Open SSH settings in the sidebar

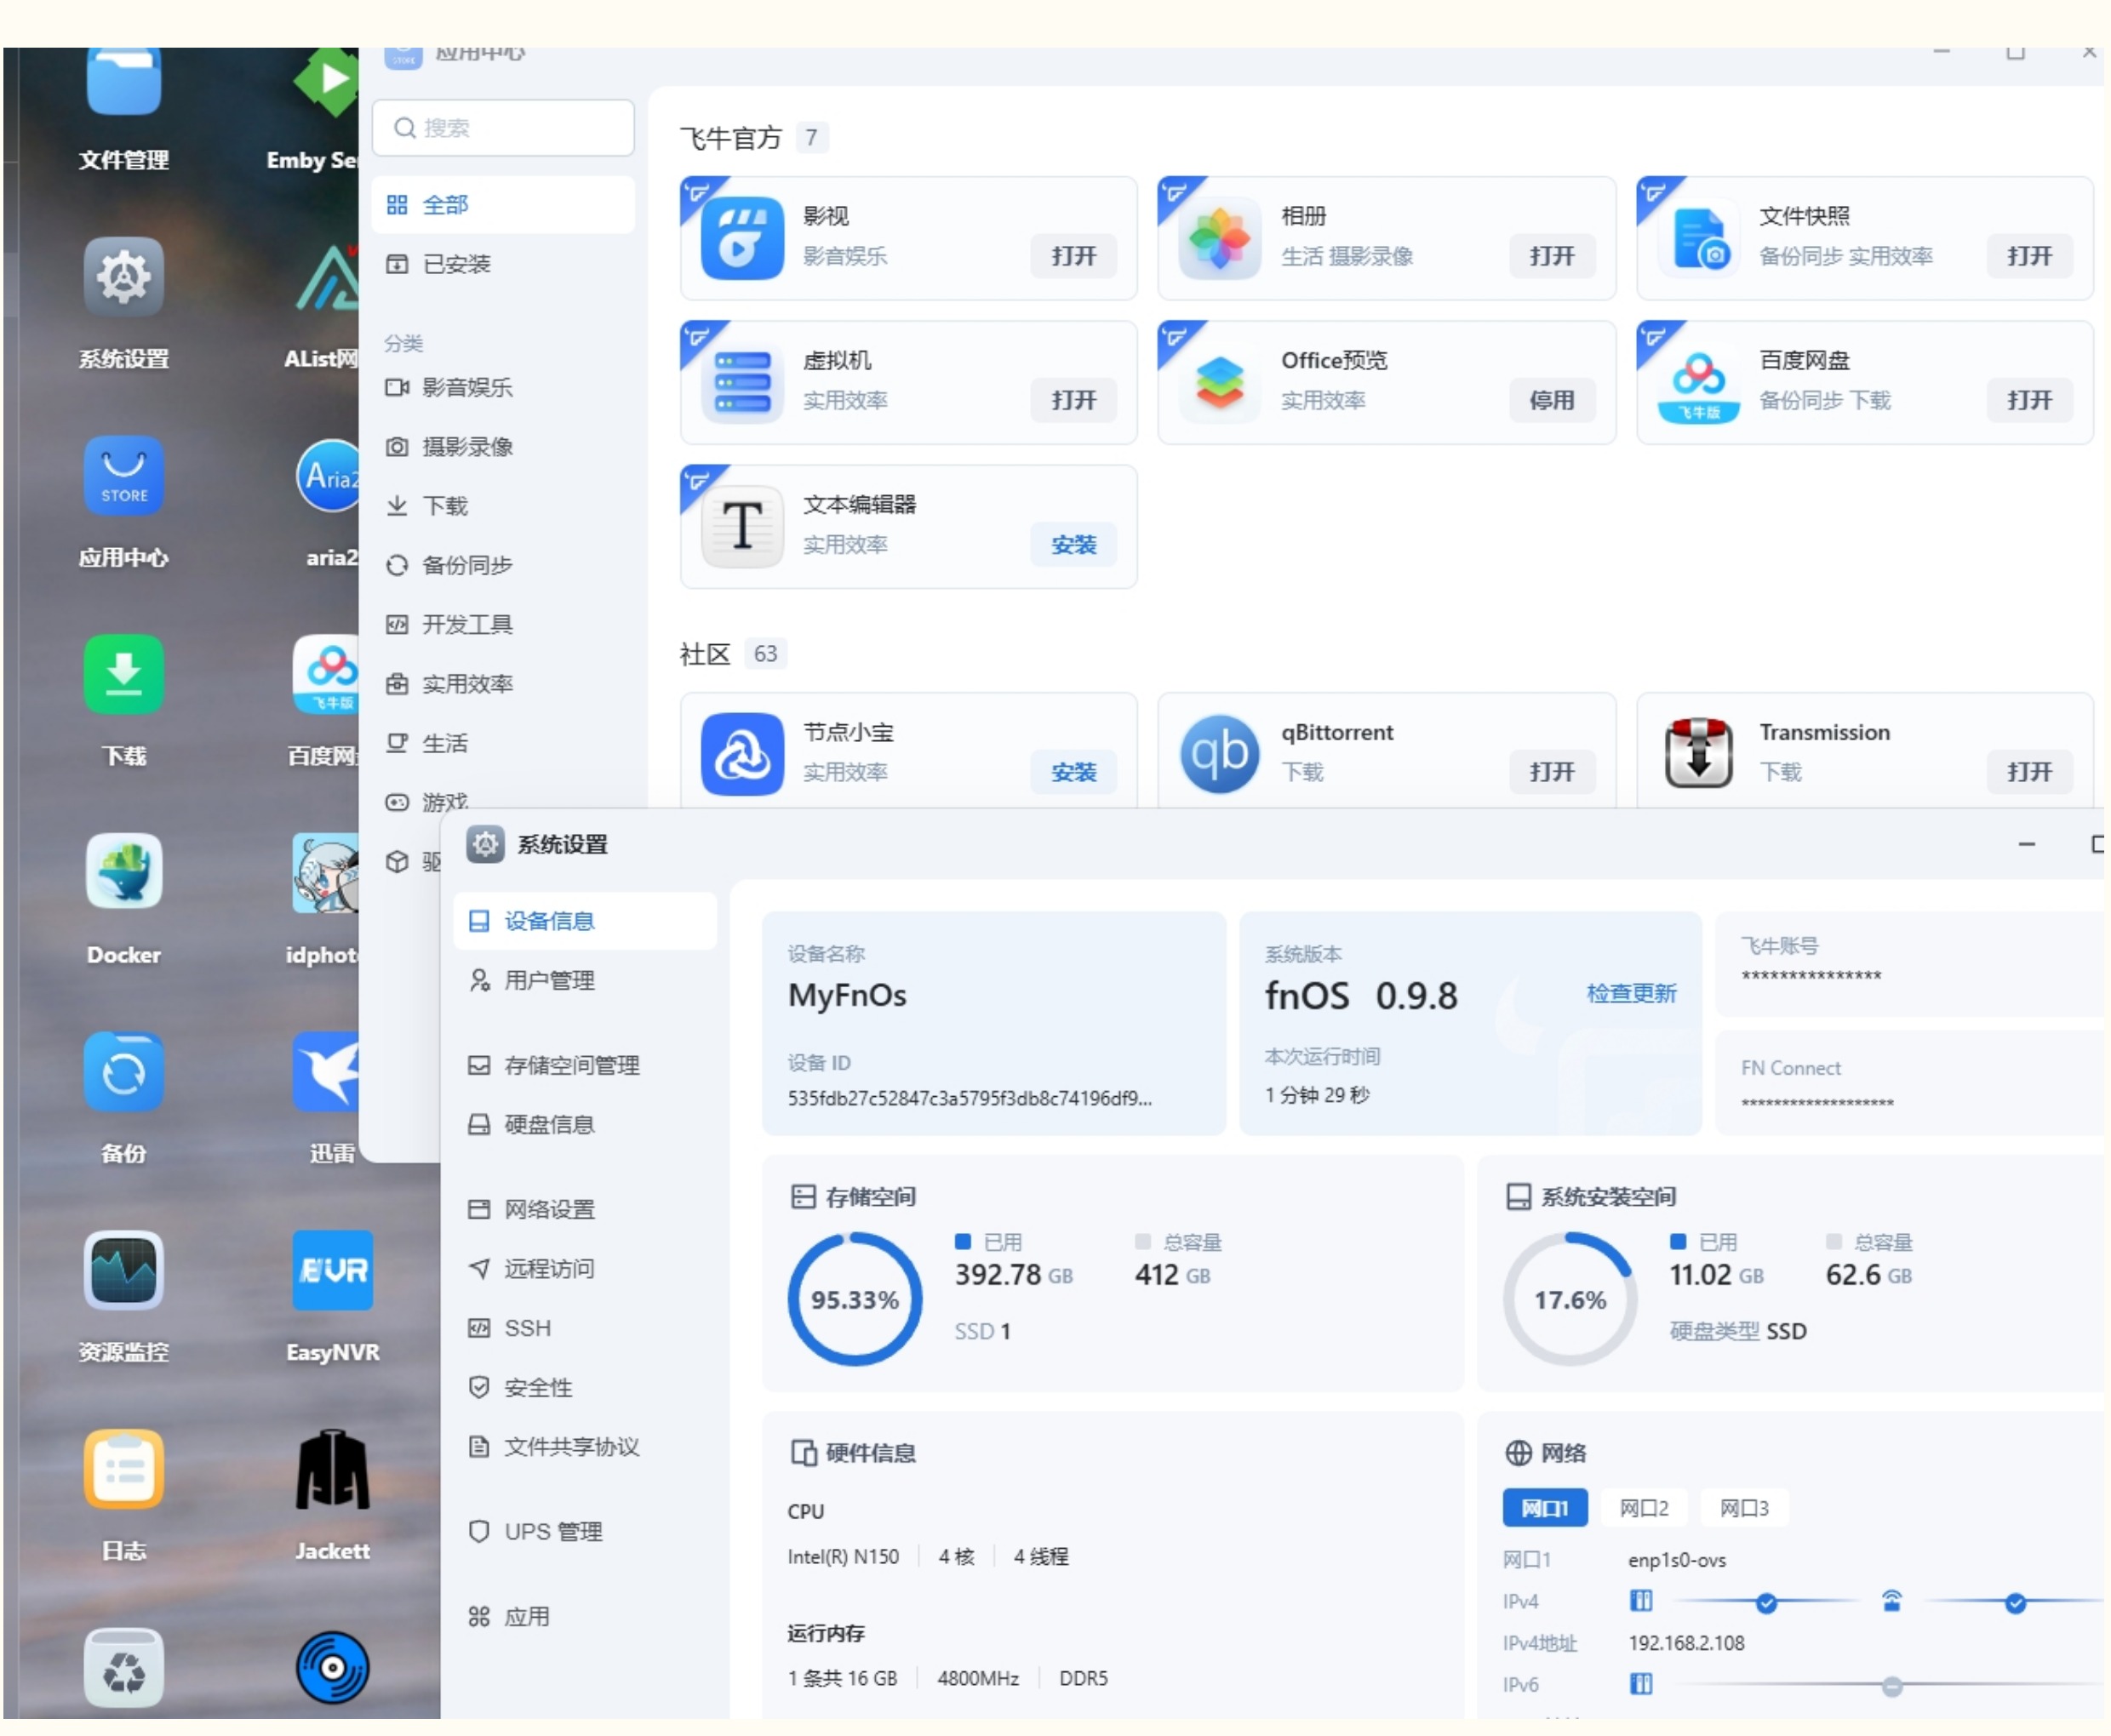527,1328
